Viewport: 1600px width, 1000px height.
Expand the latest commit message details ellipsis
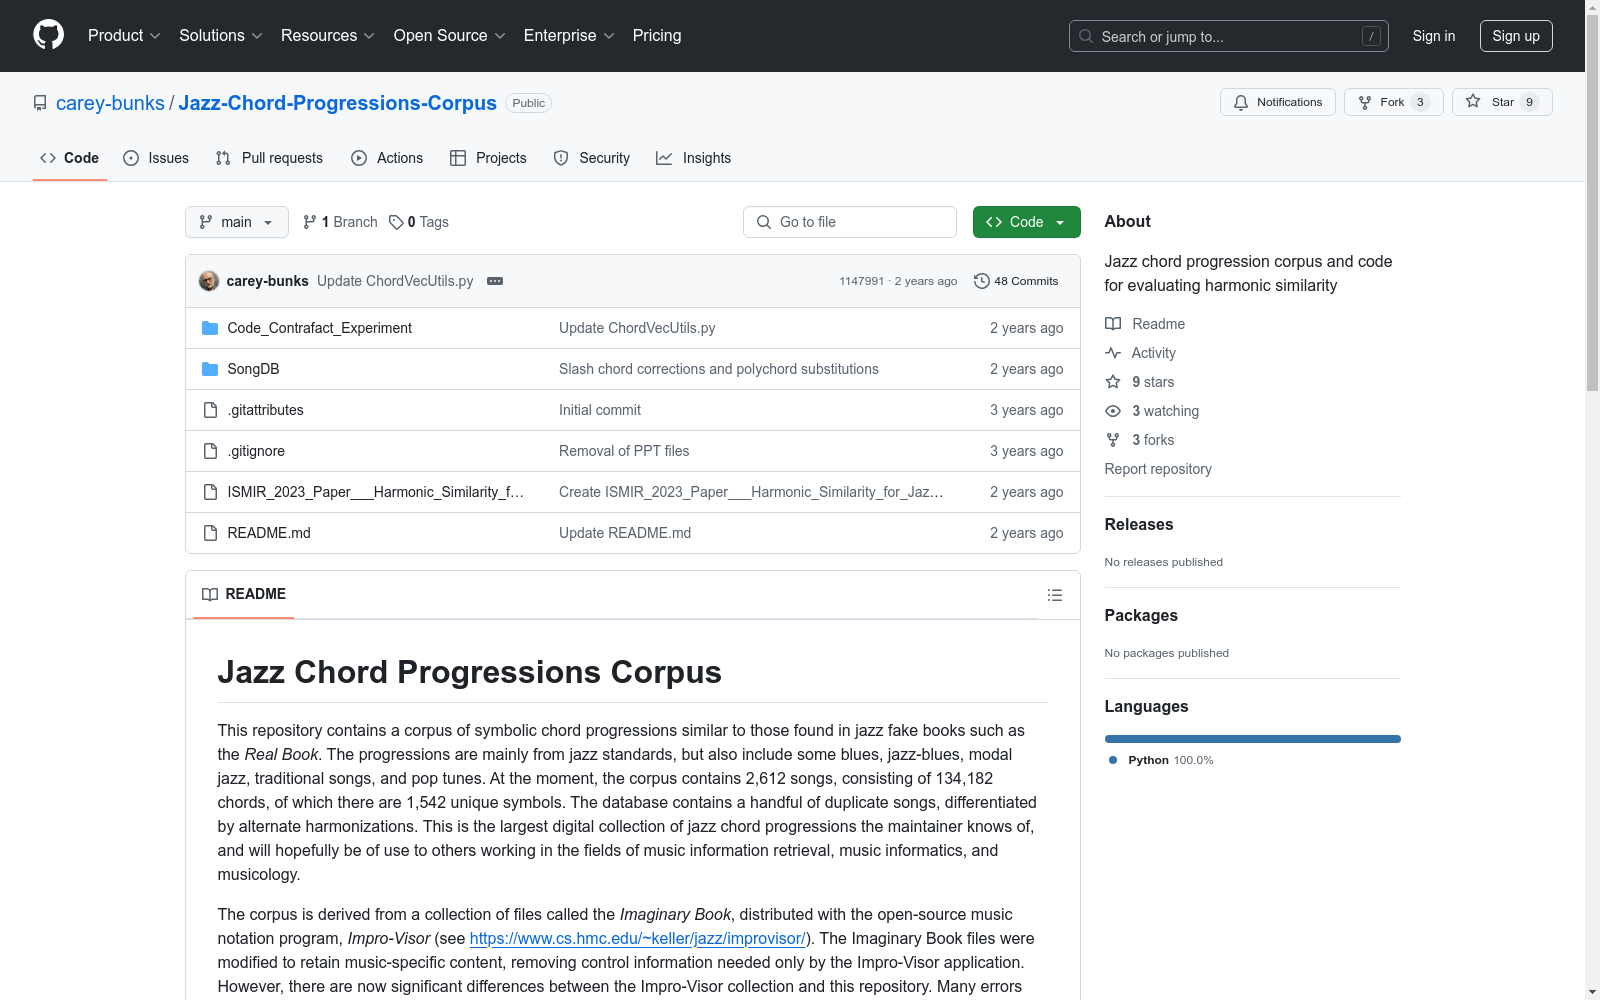click(x=495, y=281)
